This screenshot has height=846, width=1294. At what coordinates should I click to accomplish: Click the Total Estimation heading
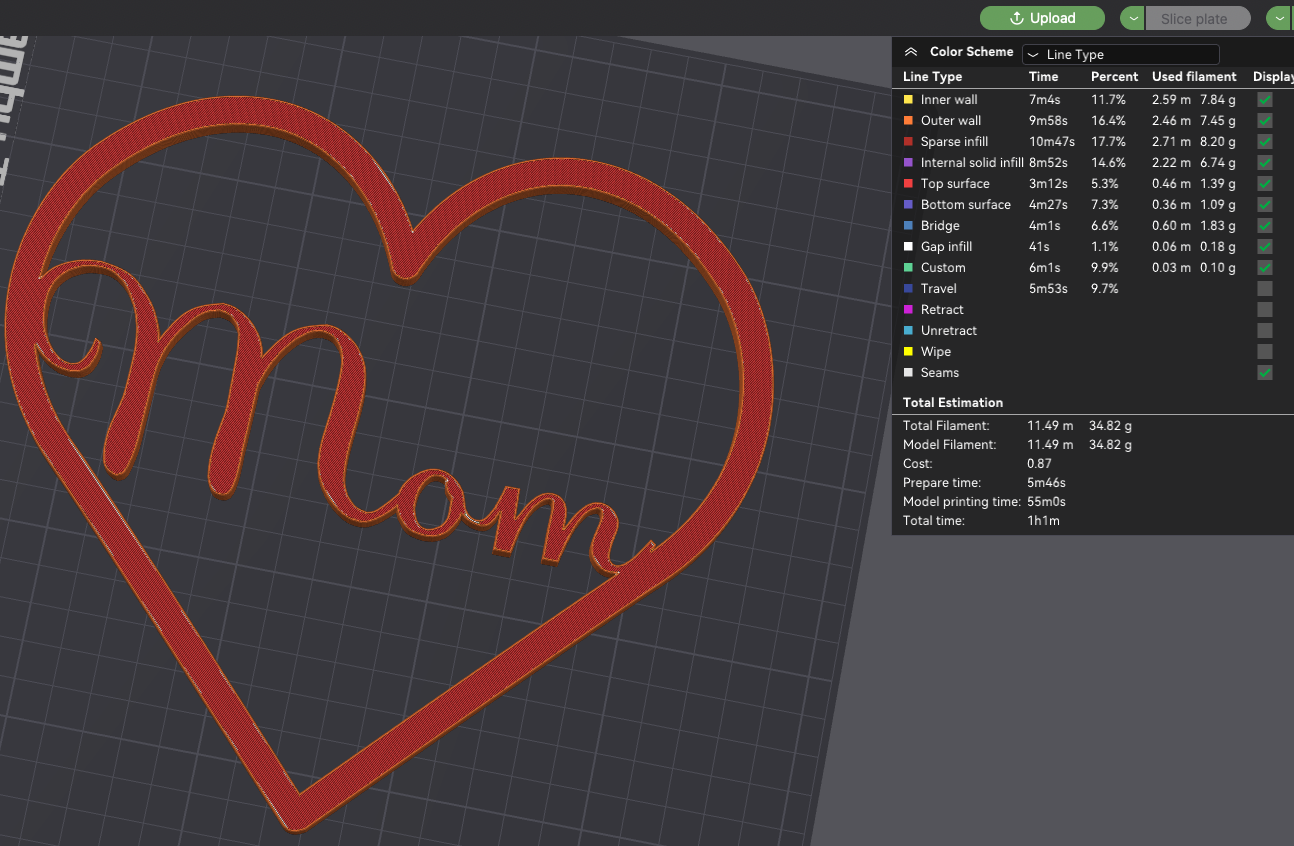pos(952,403)
